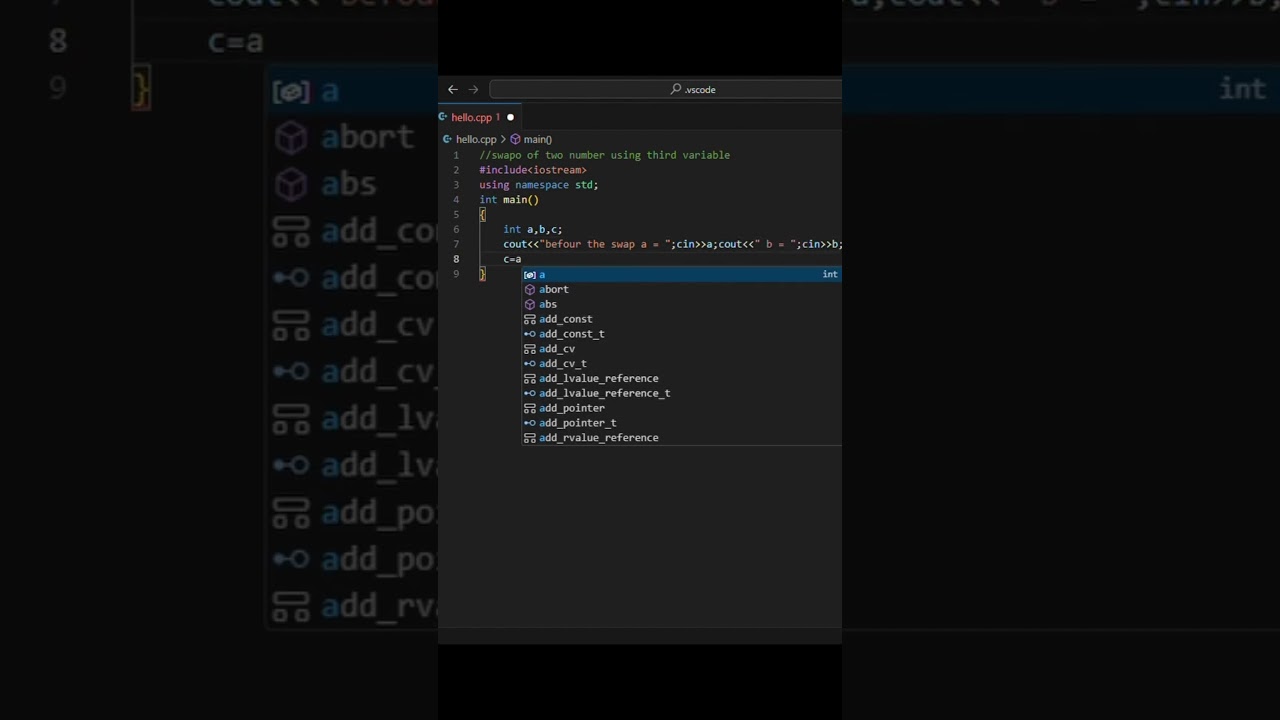Click line number 9 in the gutter
The image size is (1280, 720).
pos(456,274)
